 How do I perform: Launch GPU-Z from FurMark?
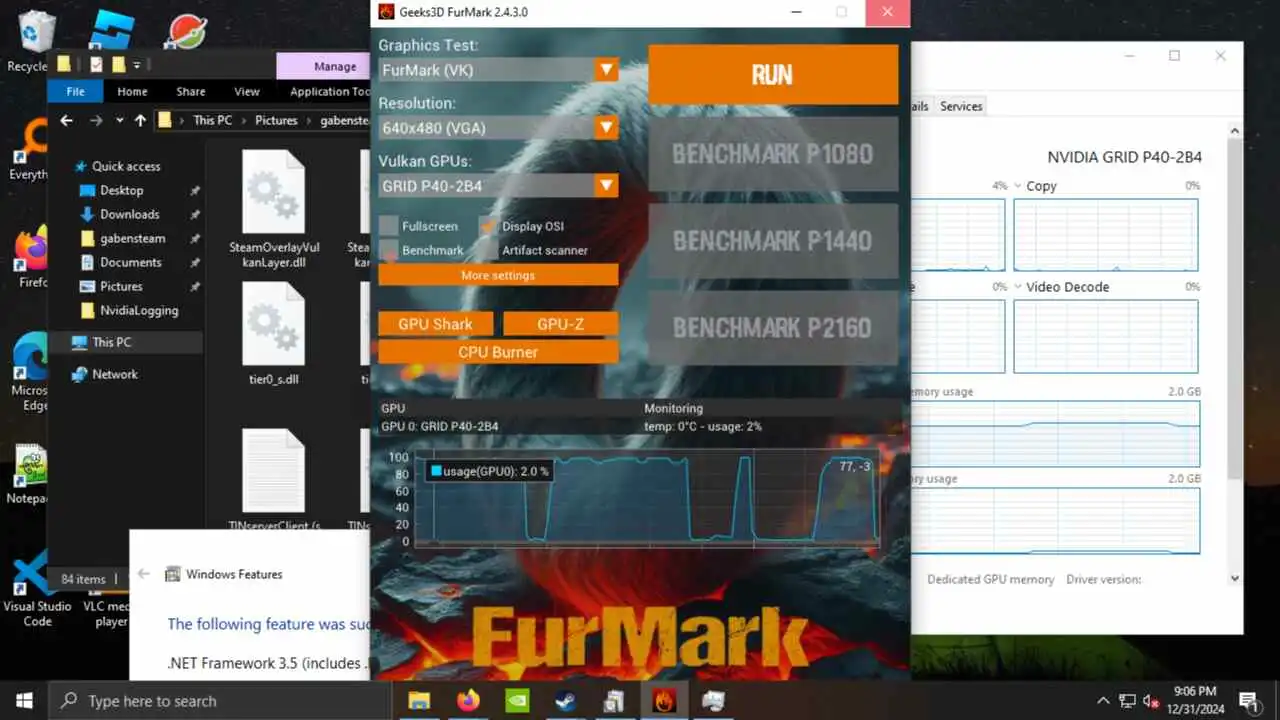tap(560, 324)
